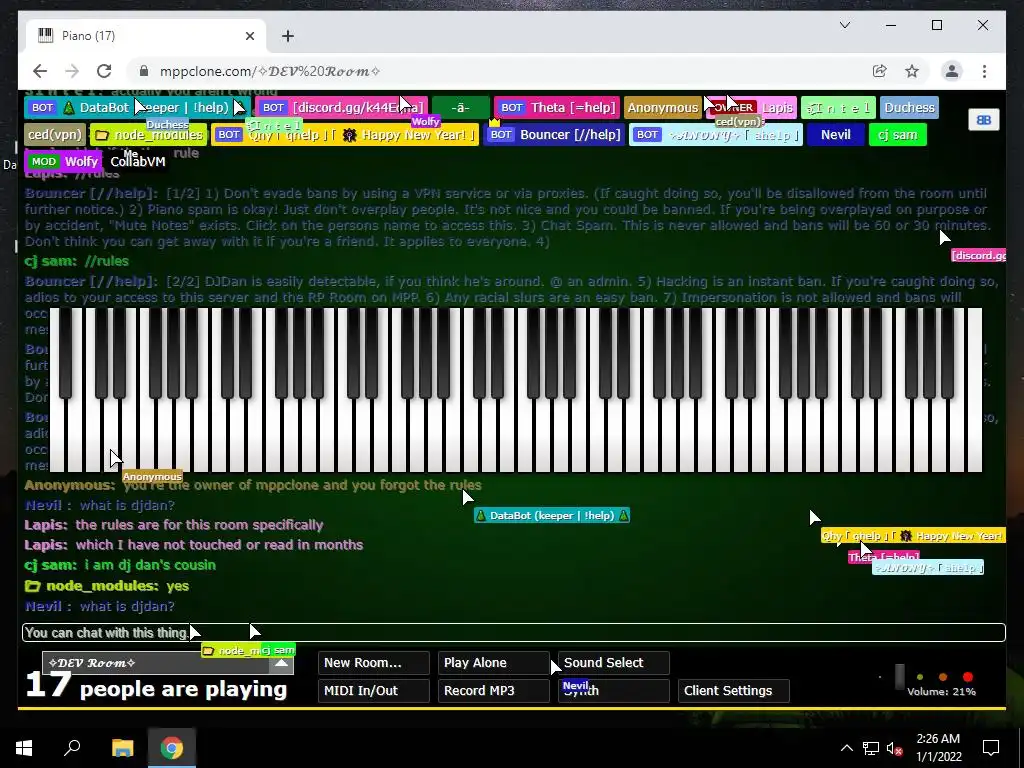Viewport: 1024px width, 768px height.
Task: Click the olive dot near volume
Action: [x=920, y=677]
